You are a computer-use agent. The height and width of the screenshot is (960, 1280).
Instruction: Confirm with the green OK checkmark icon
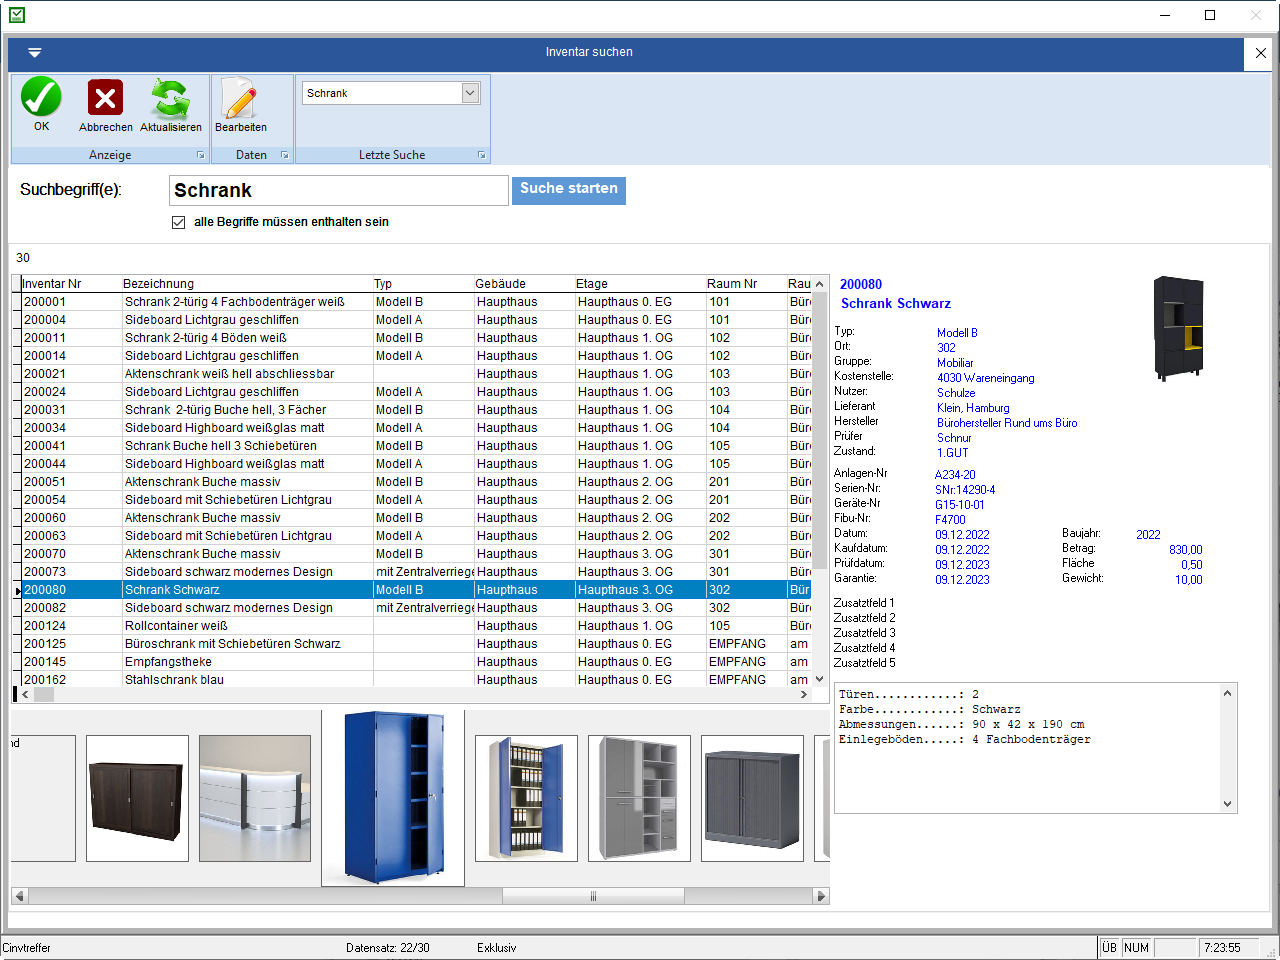tap(41, 98)
